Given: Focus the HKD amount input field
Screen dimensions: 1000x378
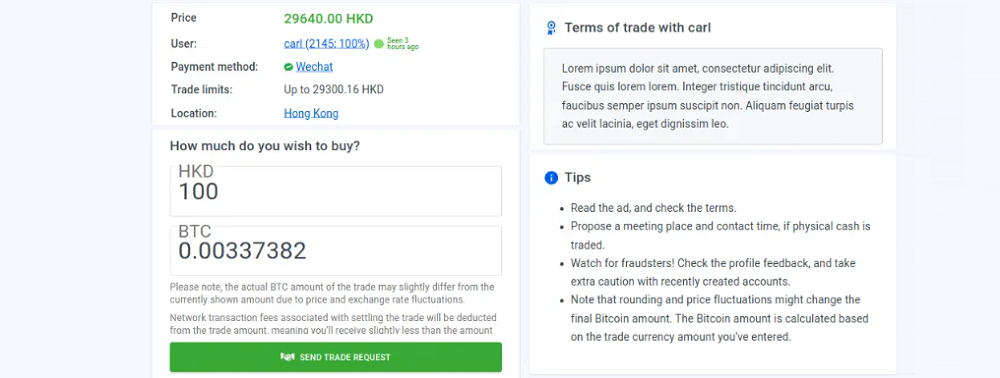Looking at the screenshot, I should [x=335, y=191].
